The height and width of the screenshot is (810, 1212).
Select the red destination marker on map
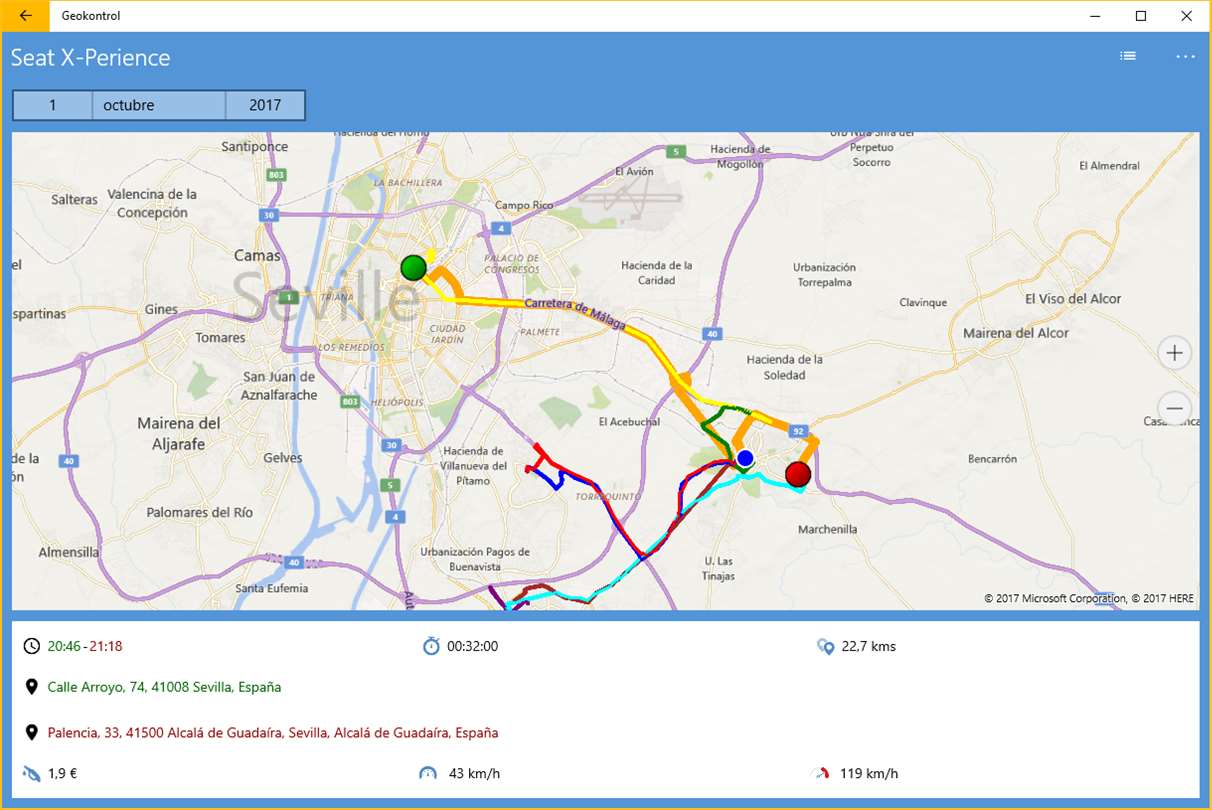click(x=797, y=474)
